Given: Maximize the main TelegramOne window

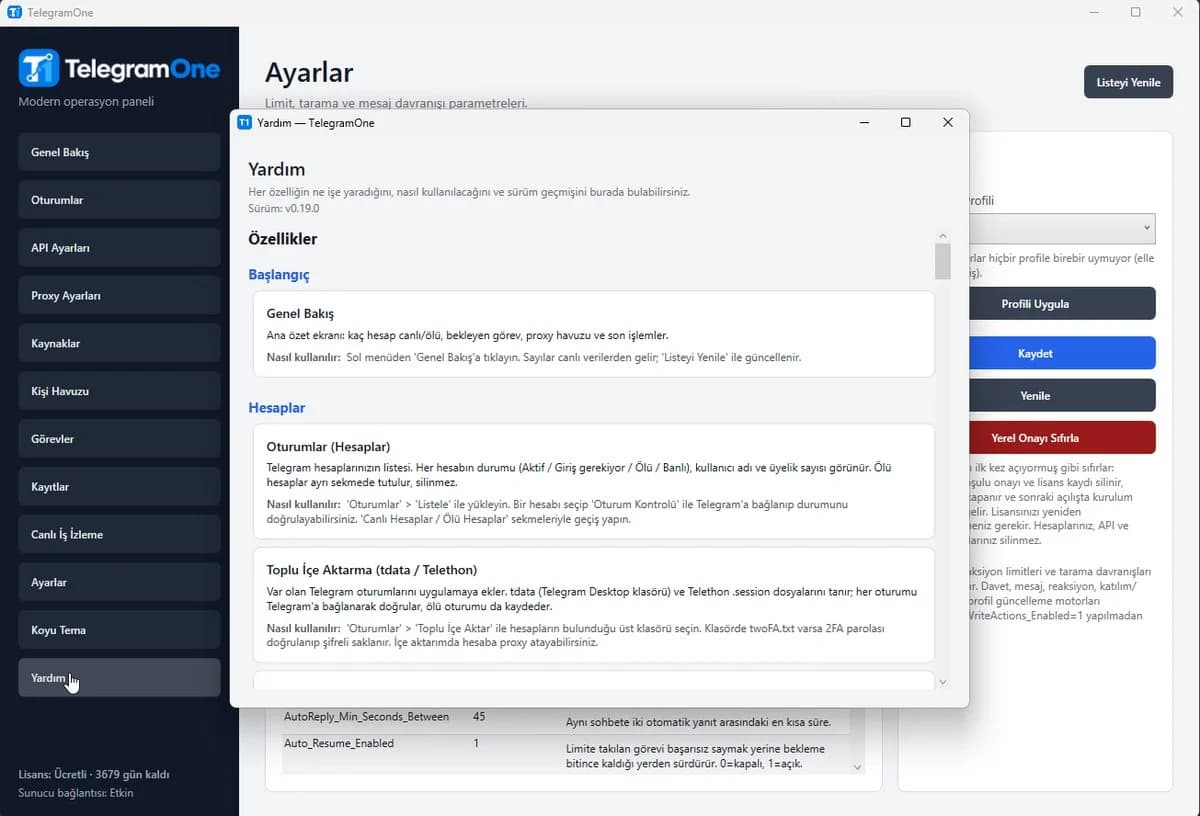Looking at the screenshot, I should pyautogui.click(x=1135, y=12).
